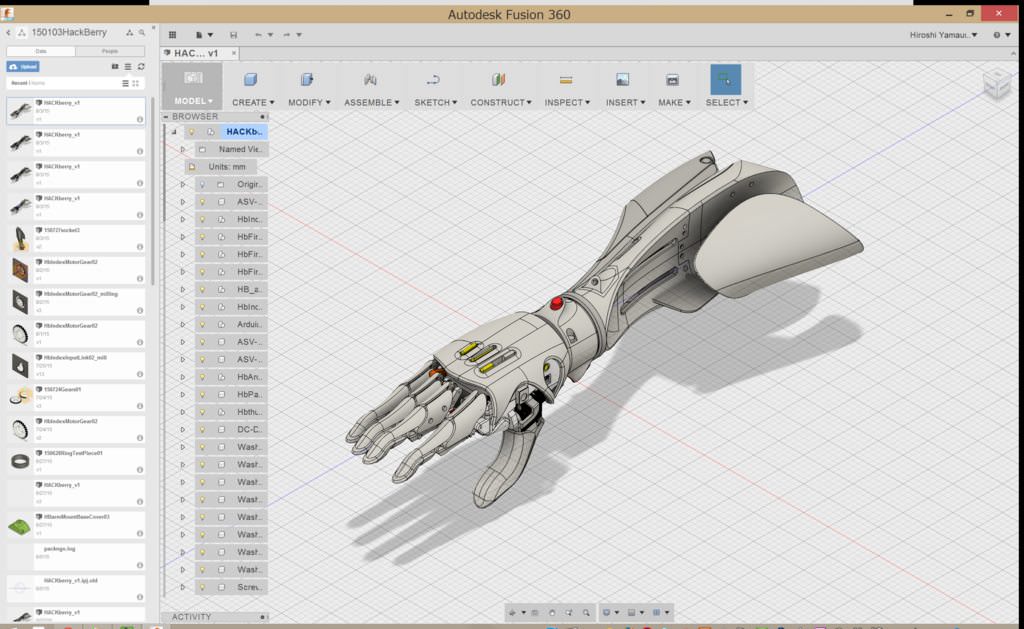Image resolution: width=1024 pixels, height=629 pixels.
Task: Switch to the People tab in data panel
Action: (x=109, y=50)
